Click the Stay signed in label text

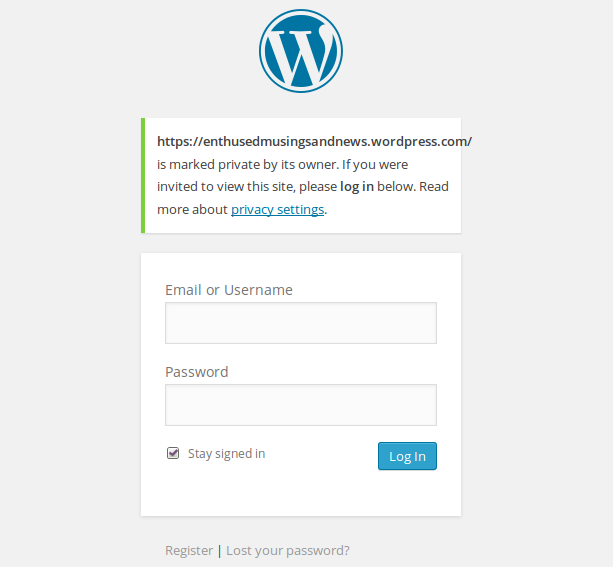[x=226, y=454]
